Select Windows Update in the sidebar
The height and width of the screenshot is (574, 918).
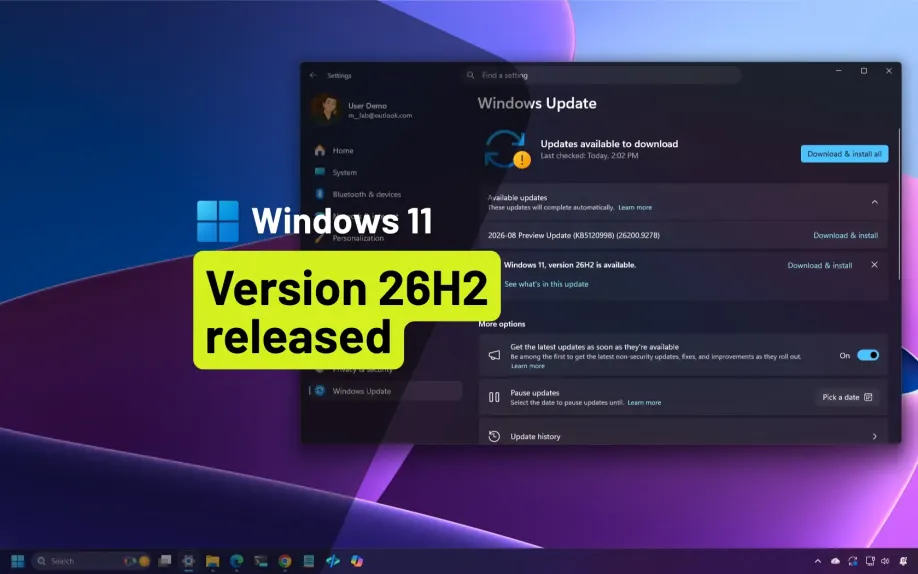pos(386,391)
